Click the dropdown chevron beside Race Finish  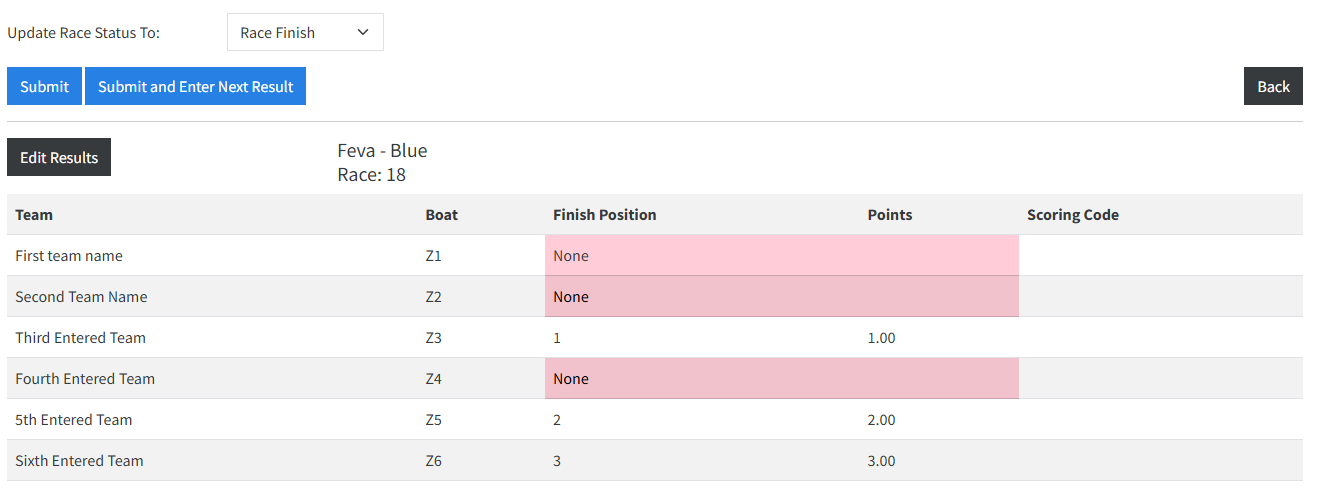(363, 32)
